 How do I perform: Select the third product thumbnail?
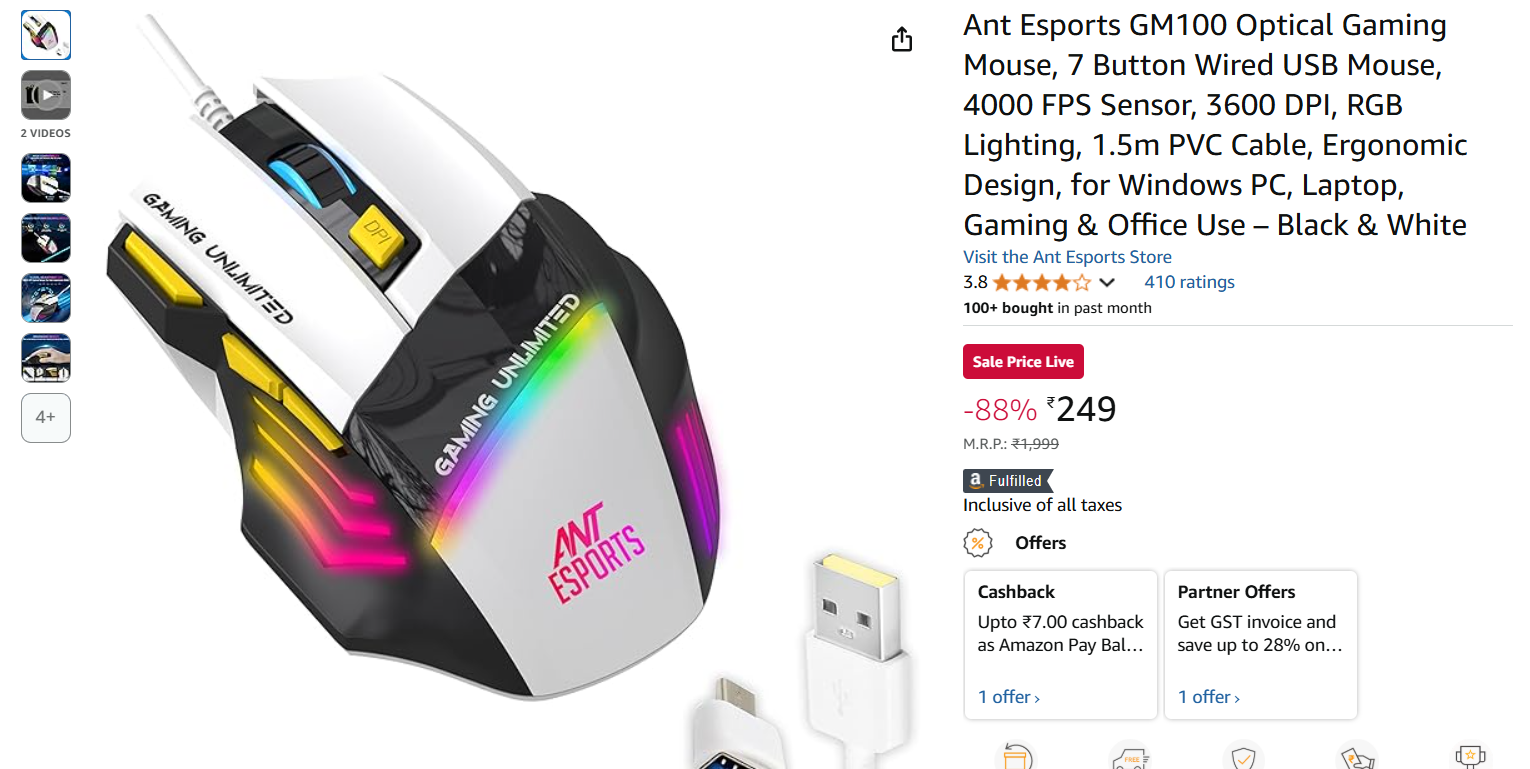(x=46, y=178)
